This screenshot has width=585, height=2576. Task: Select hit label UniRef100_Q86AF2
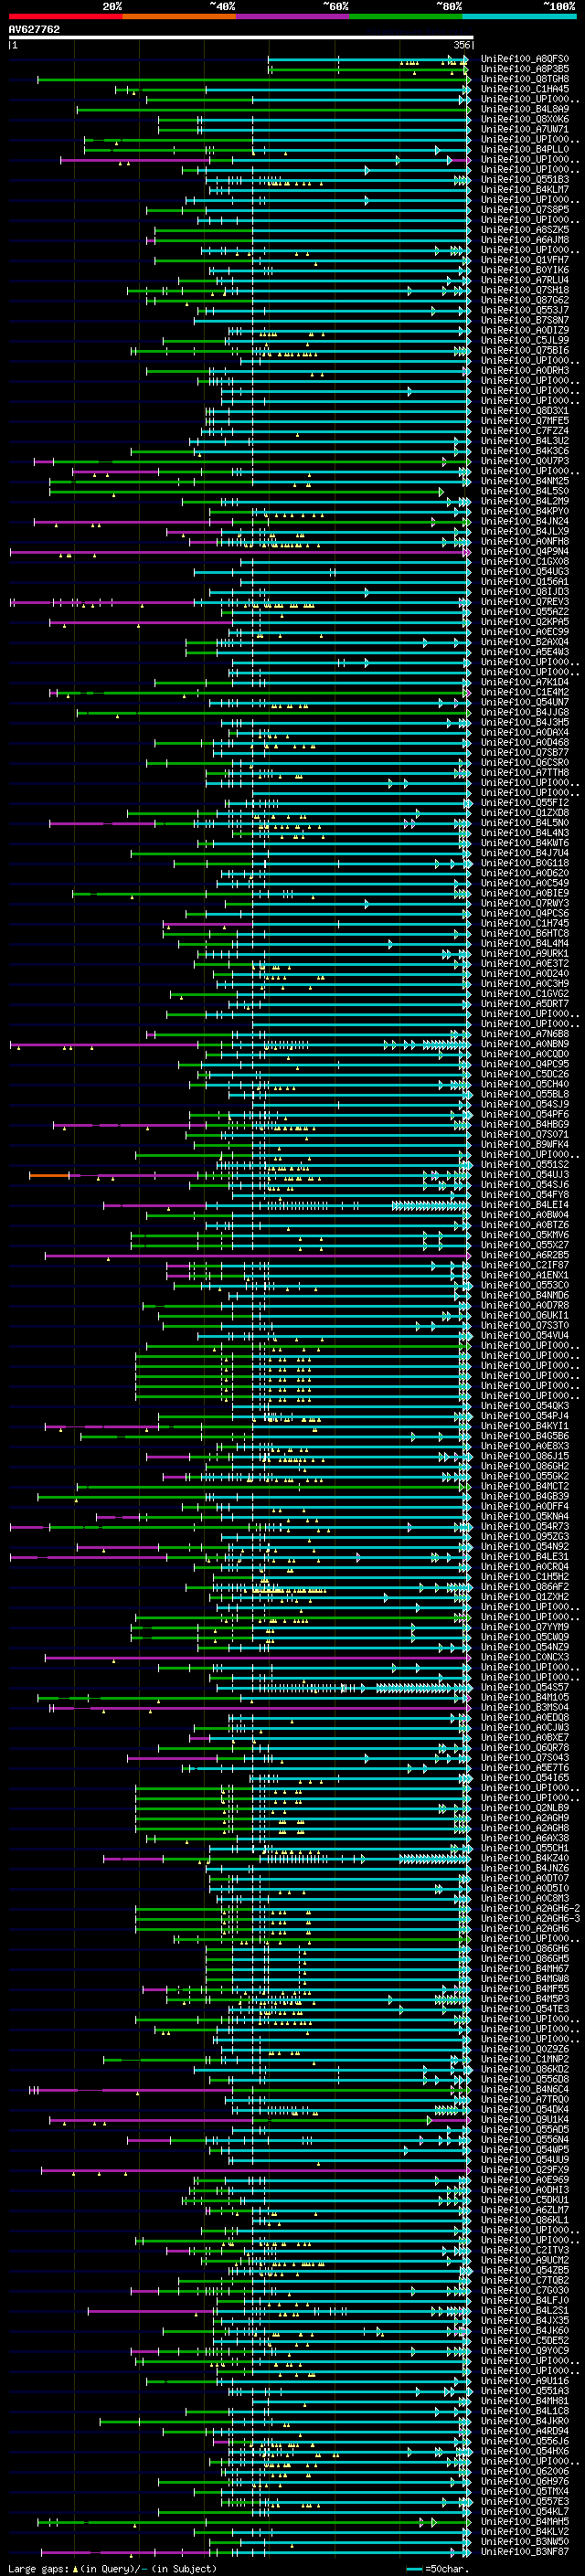(525, 1587)
